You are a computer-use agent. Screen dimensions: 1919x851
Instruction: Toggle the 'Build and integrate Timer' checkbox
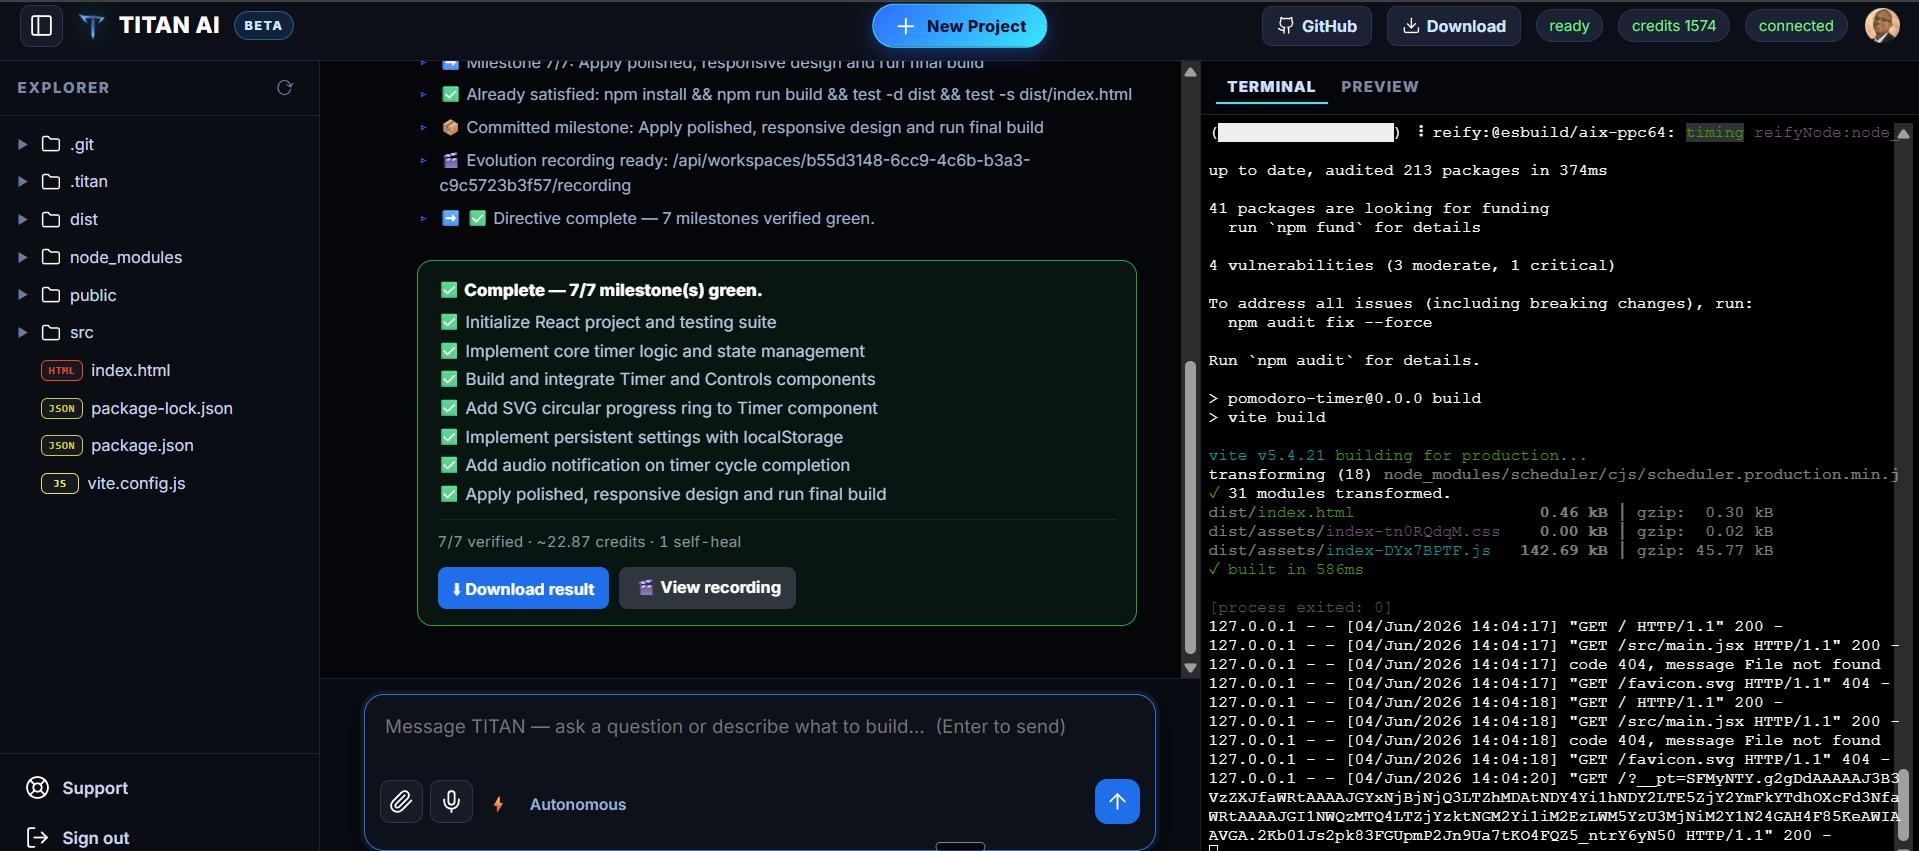[449, 379]
